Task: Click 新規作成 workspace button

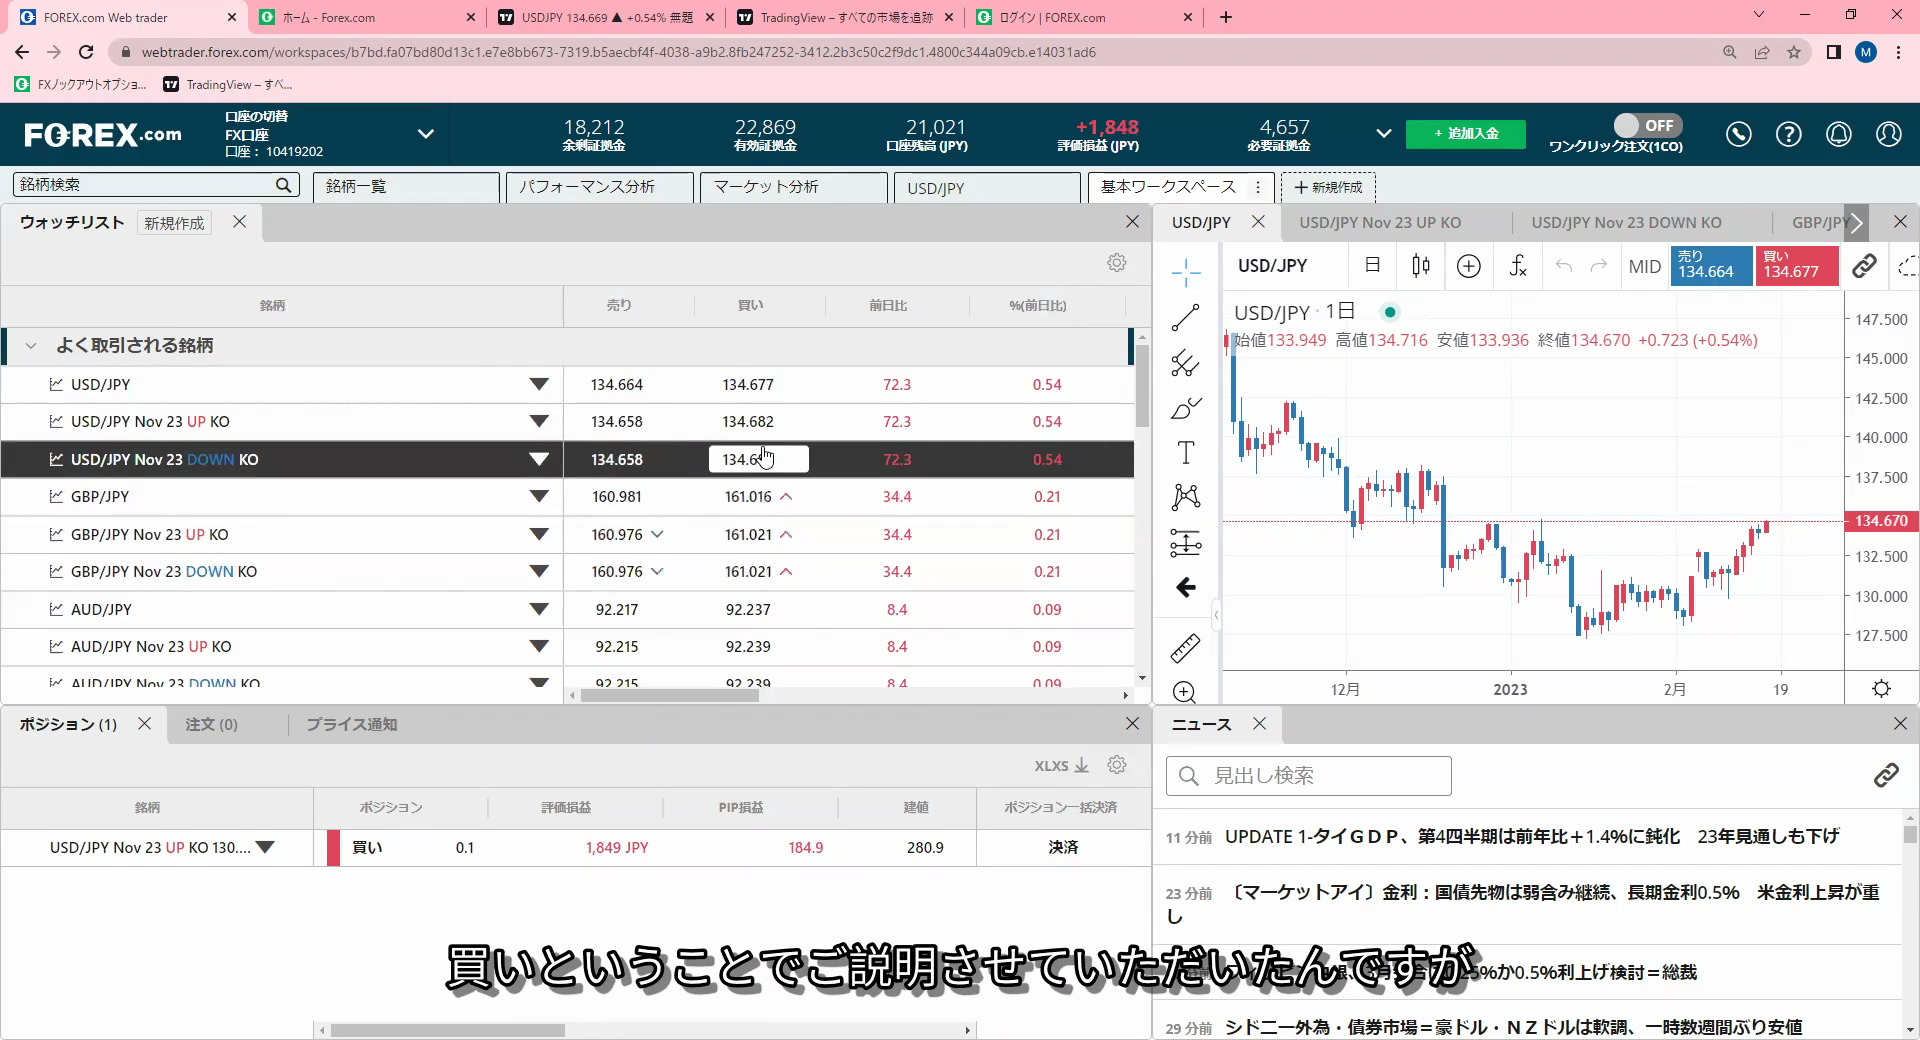Action: 1329,187
